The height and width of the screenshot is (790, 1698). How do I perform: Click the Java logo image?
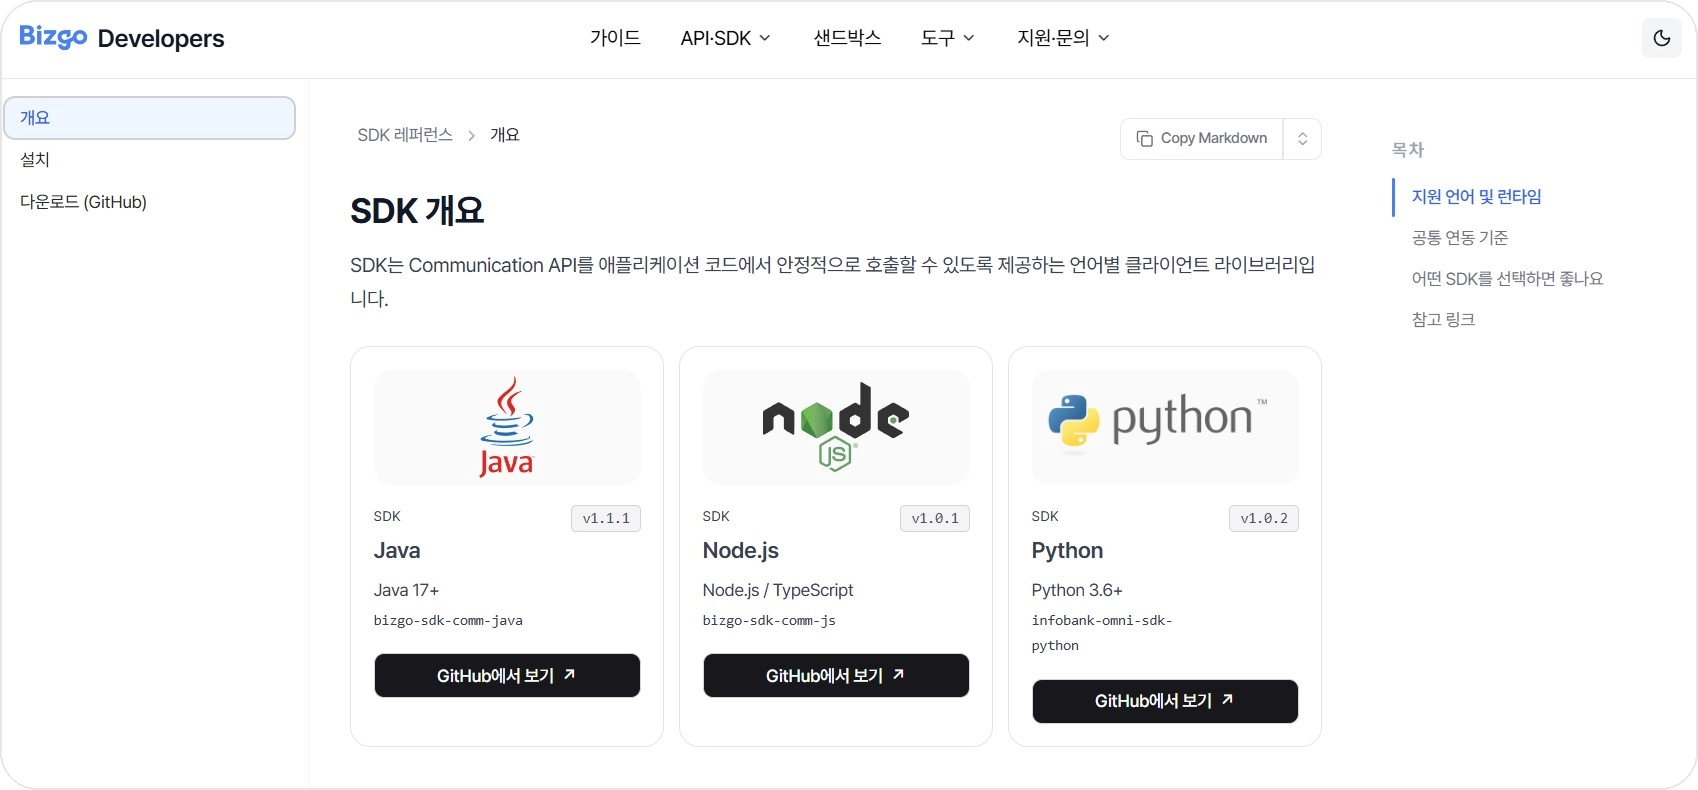click(507, 427)
